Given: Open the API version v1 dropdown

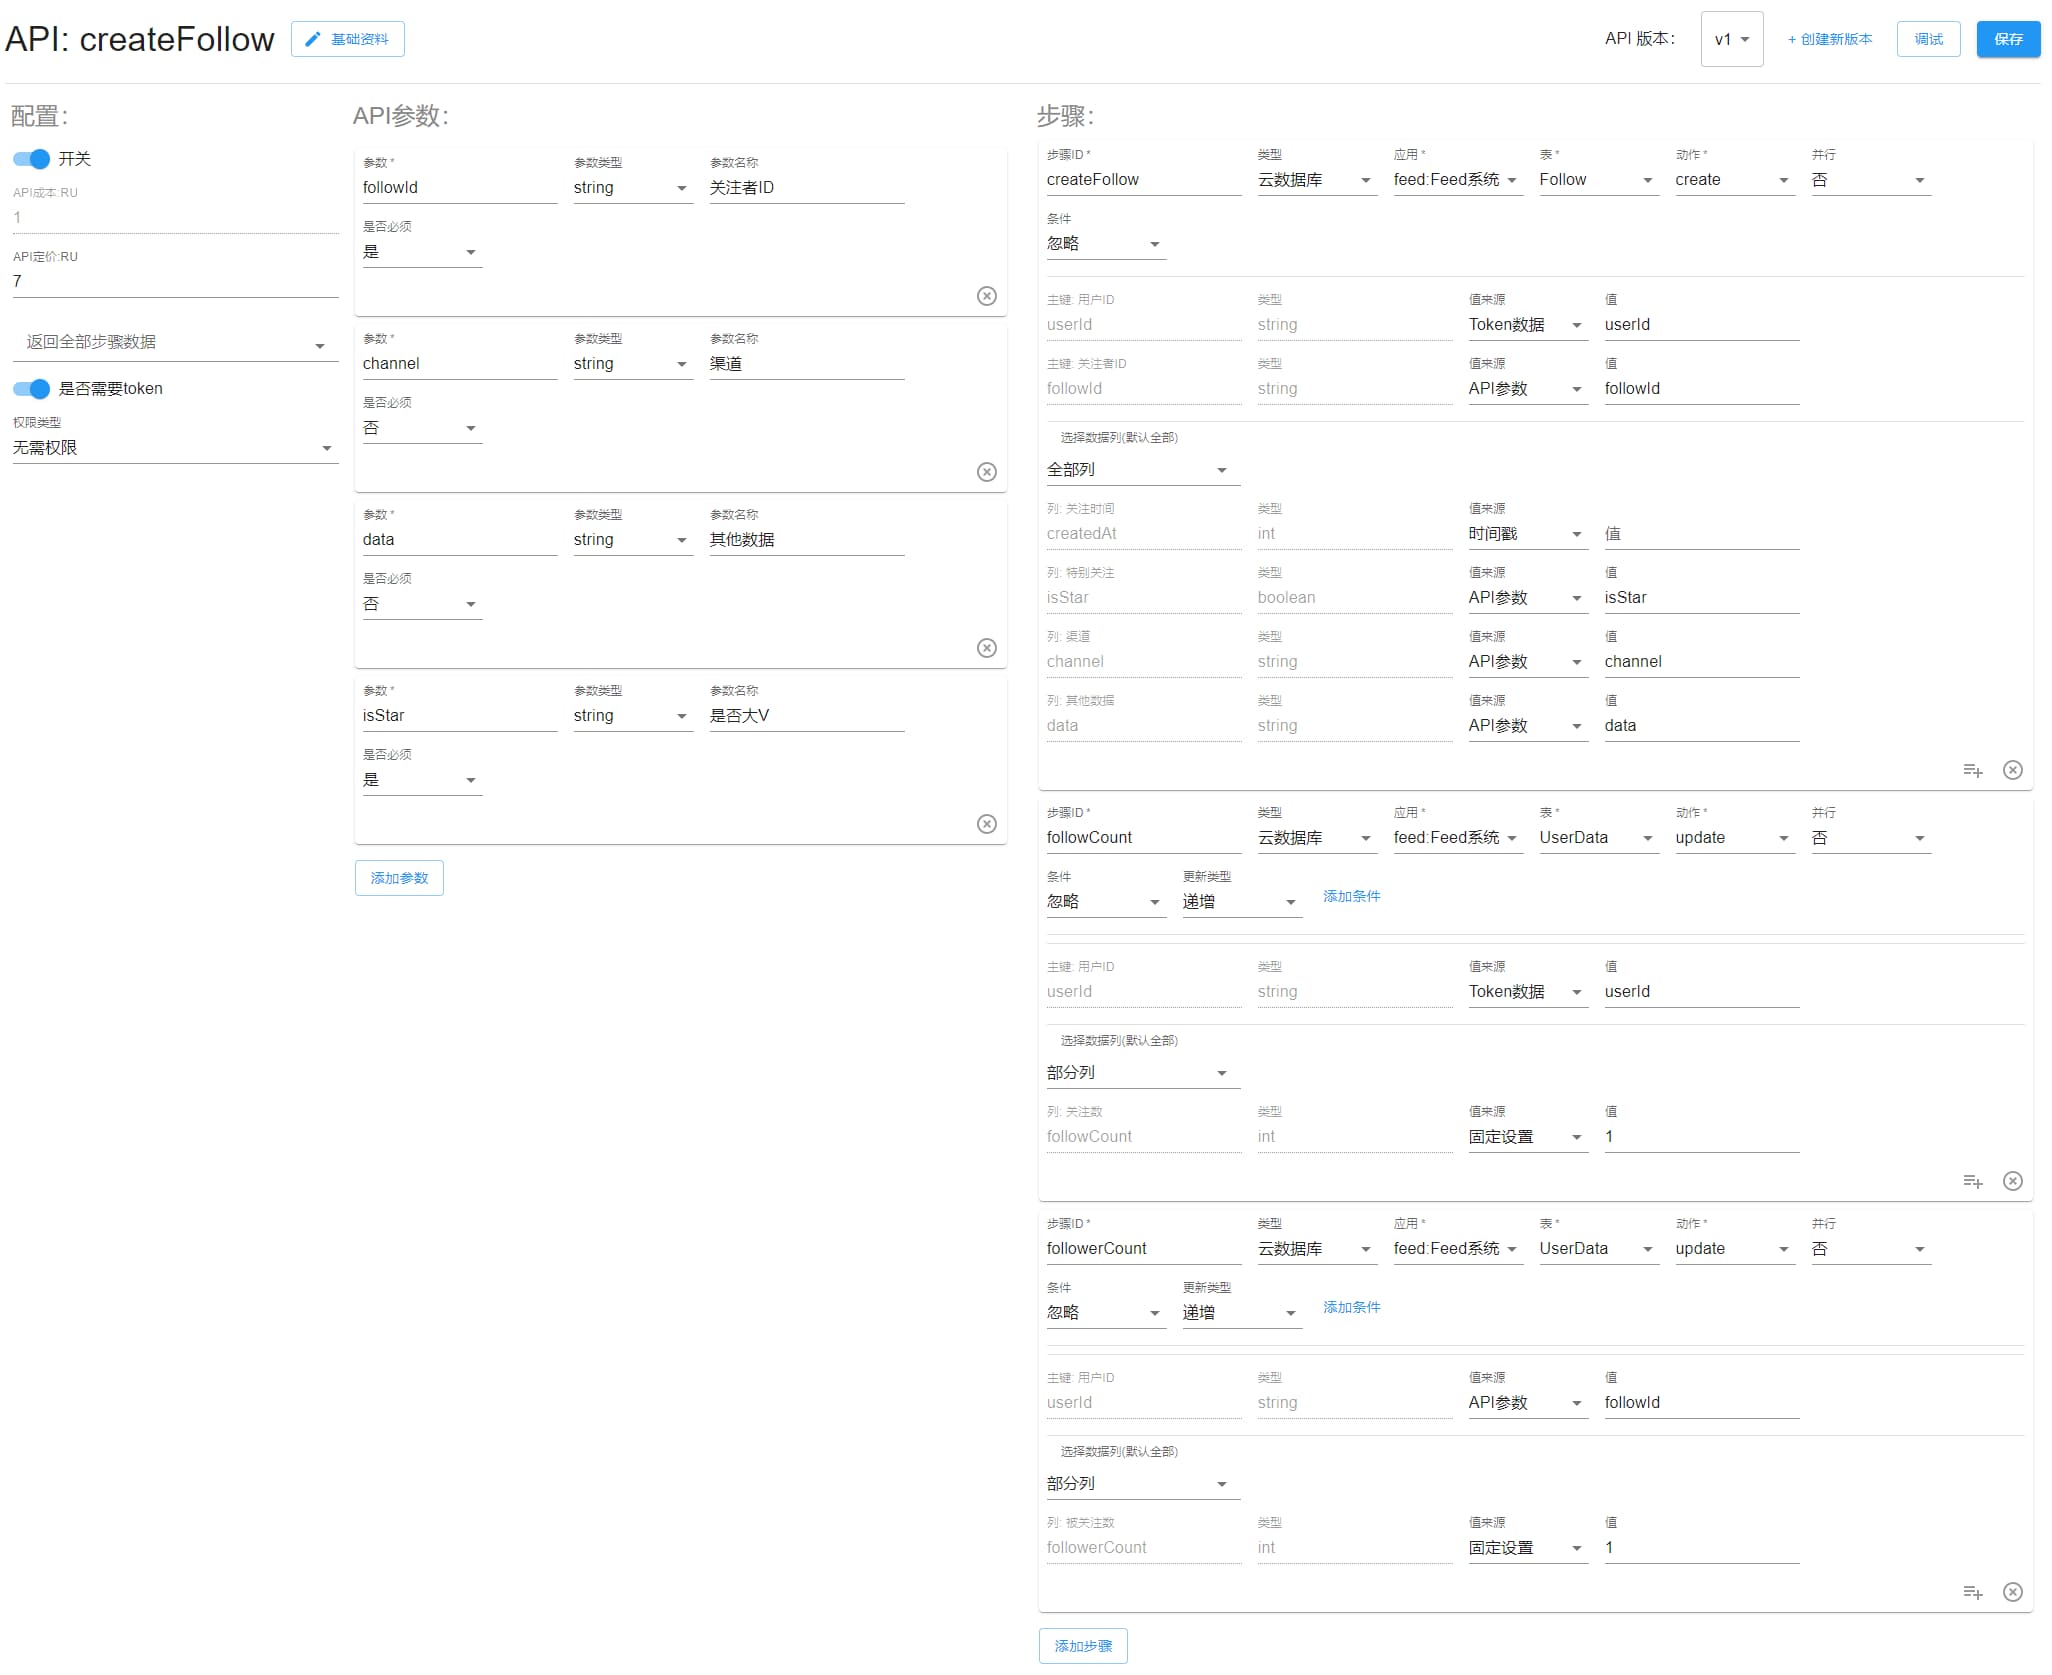Looking at the screenshot, I should click(x=1731, y=40).
